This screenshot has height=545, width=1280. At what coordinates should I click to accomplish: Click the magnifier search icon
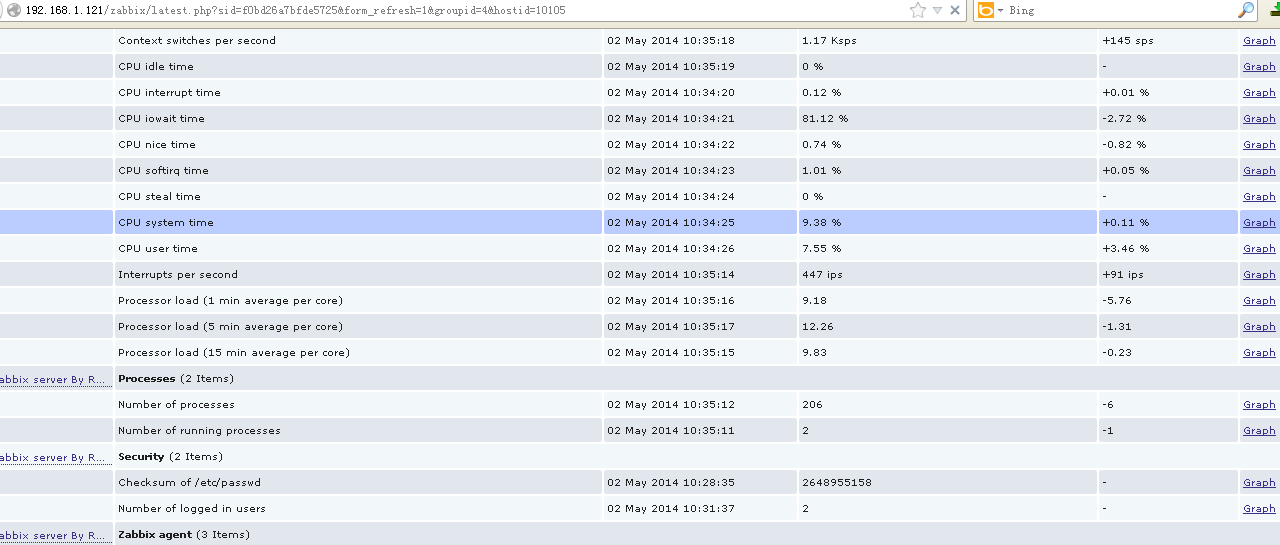tap(1246, 10)
